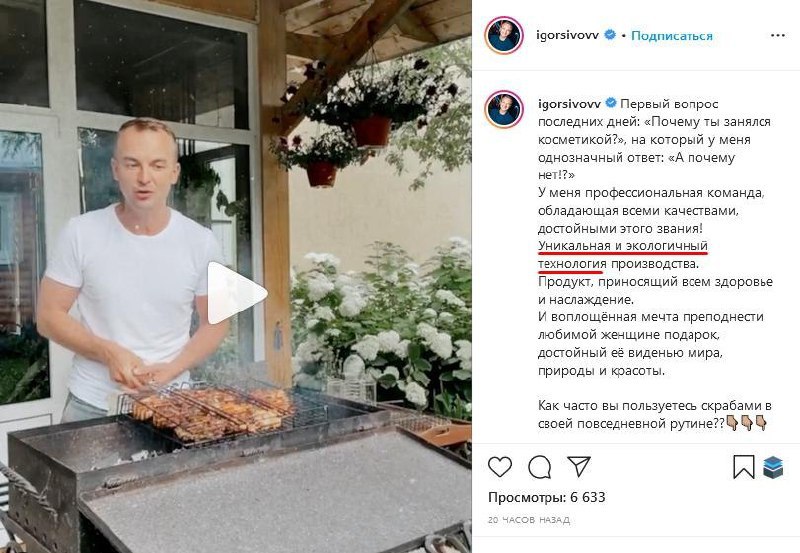Click the blue stacked layers icon
Screen dimensions: 800x553
click(773, 467)
